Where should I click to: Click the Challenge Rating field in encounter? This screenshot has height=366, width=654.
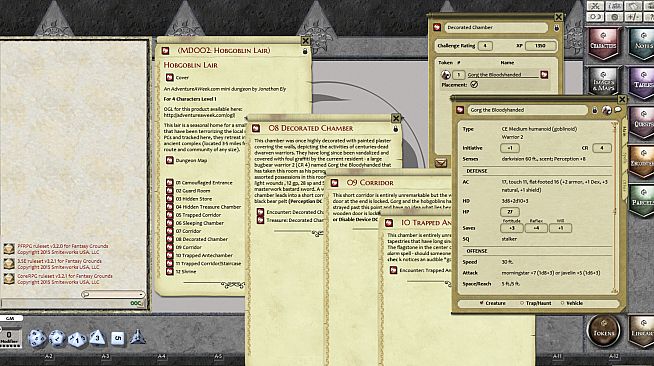(x=485, y=46)
